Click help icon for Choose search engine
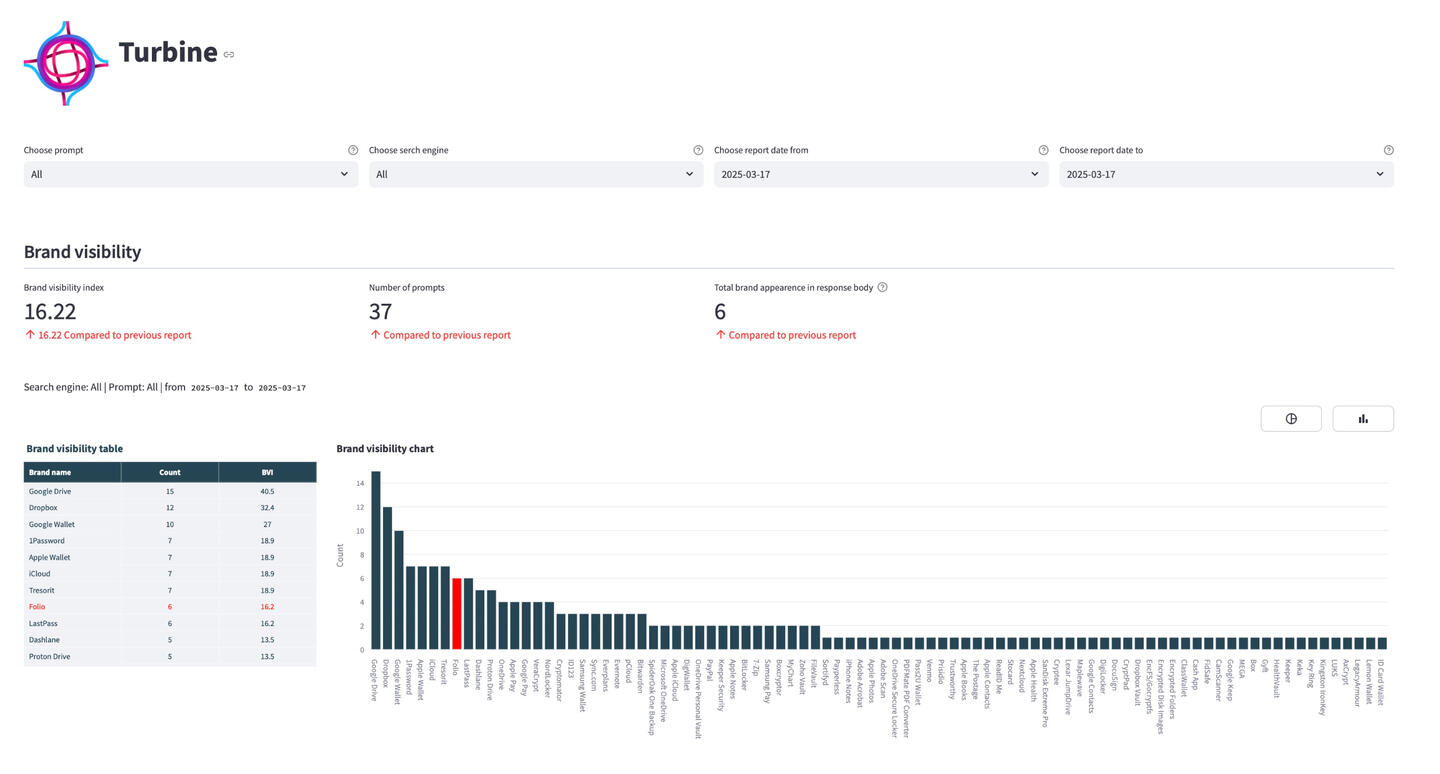 [x=698, y=150]
